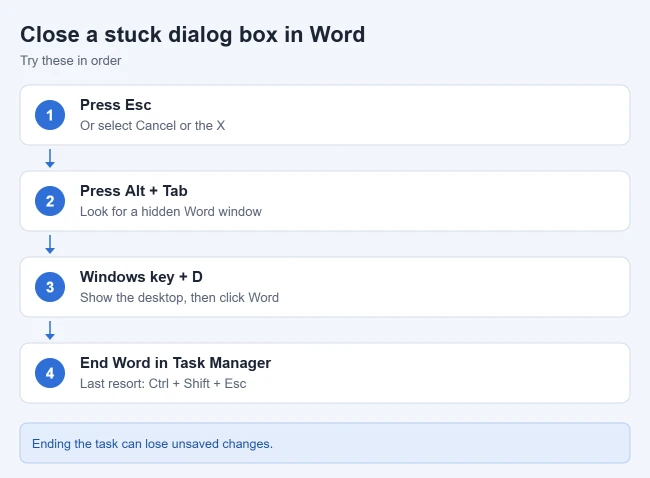Select the 'Press Esc' step title
650x478 pixels.
115,105
